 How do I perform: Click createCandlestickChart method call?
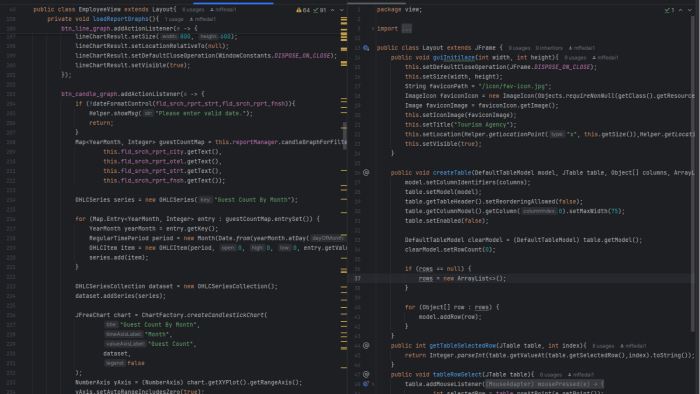coord(225,315)
